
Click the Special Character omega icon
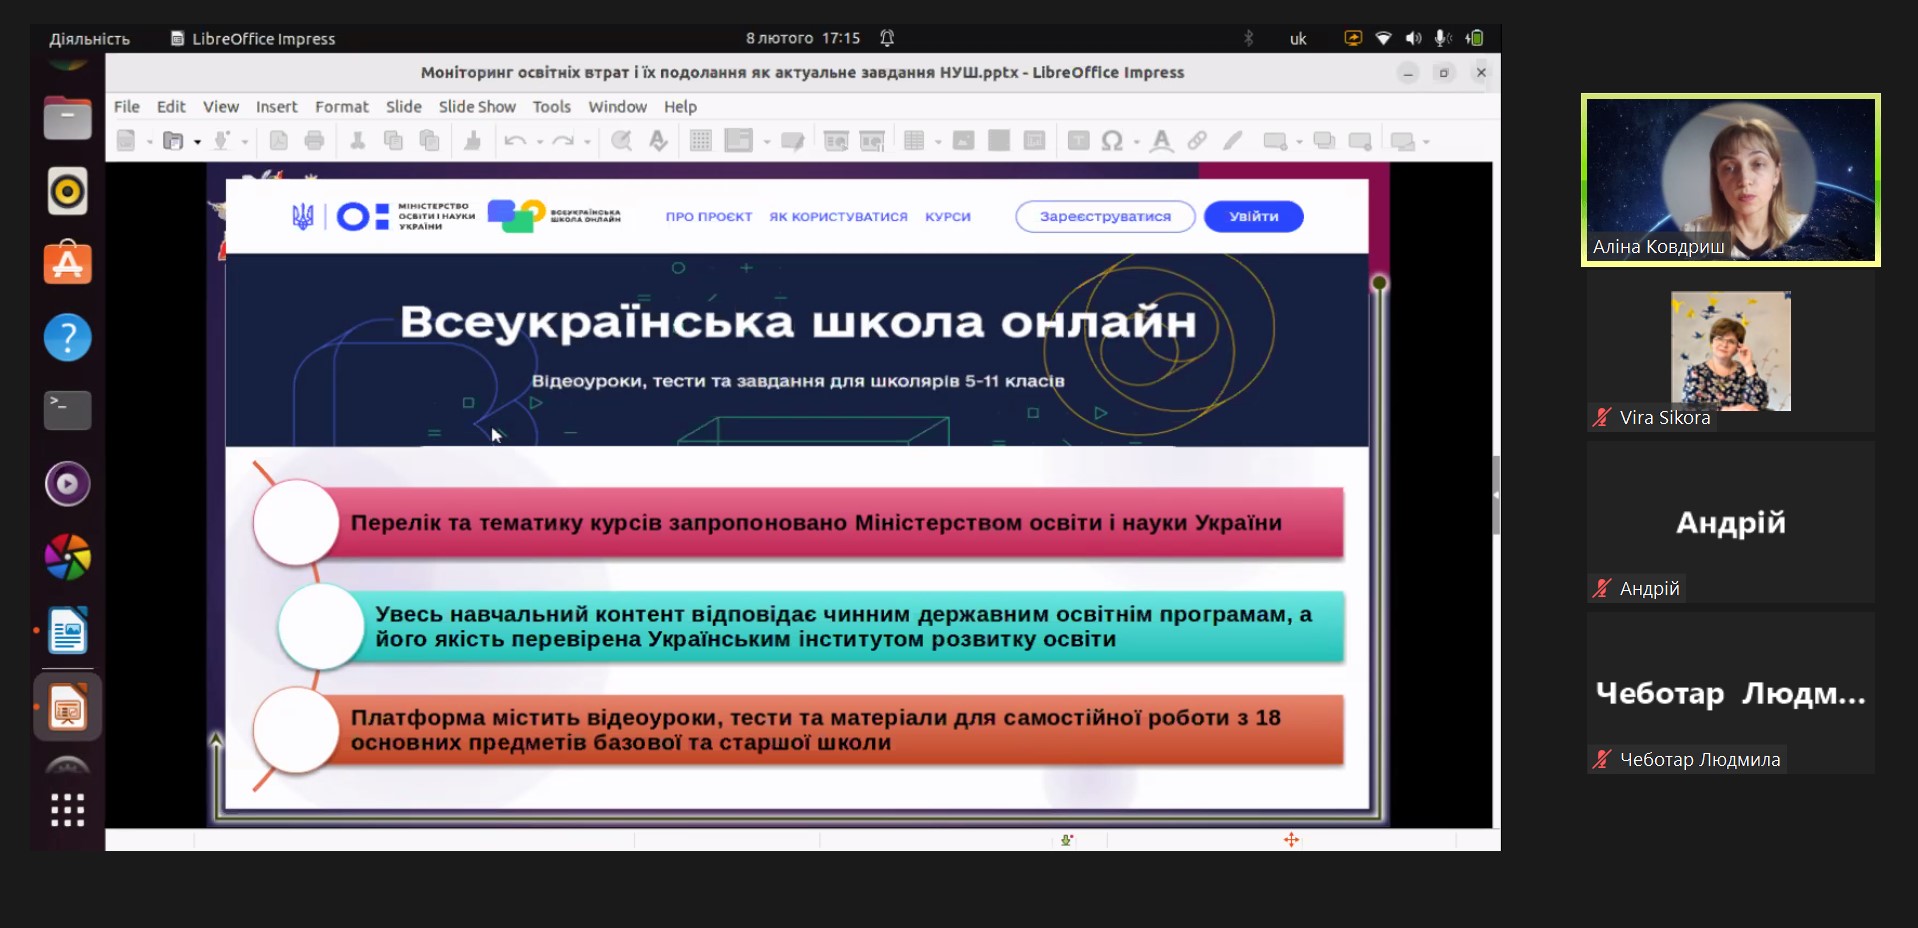click(x=1112, y=141)
